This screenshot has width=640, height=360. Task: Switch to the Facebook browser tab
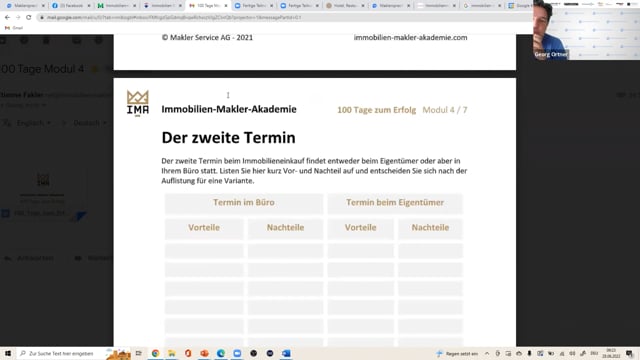(71, 6)
